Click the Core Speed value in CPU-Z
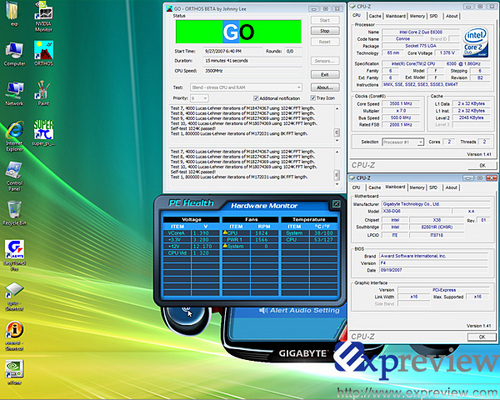 click(401, 104)
